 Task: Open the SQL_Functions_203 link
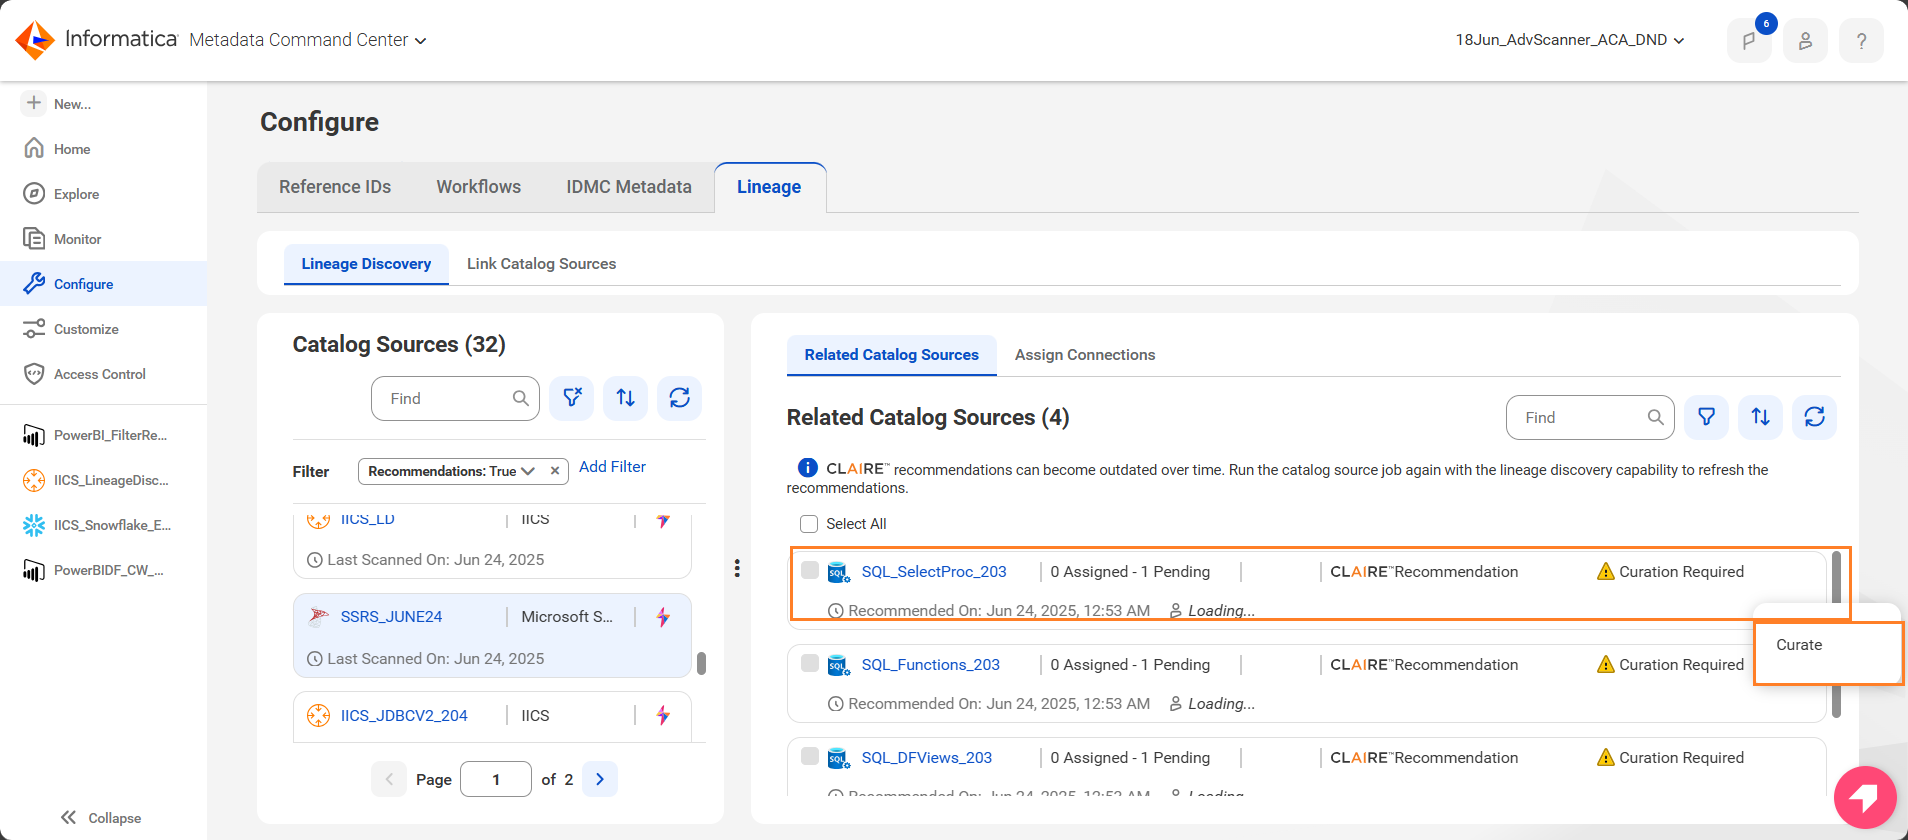(931, 665)
